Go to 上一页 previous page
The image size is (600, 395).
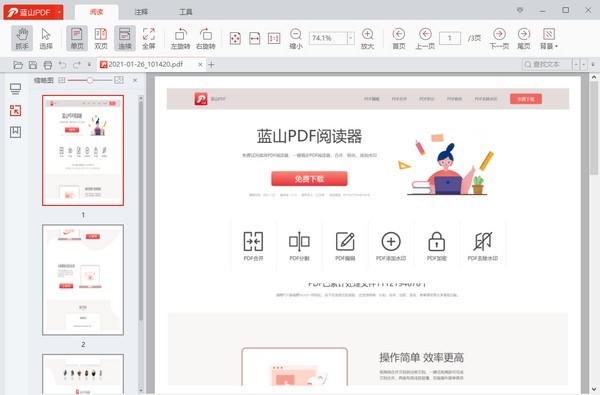coord(425,38)
